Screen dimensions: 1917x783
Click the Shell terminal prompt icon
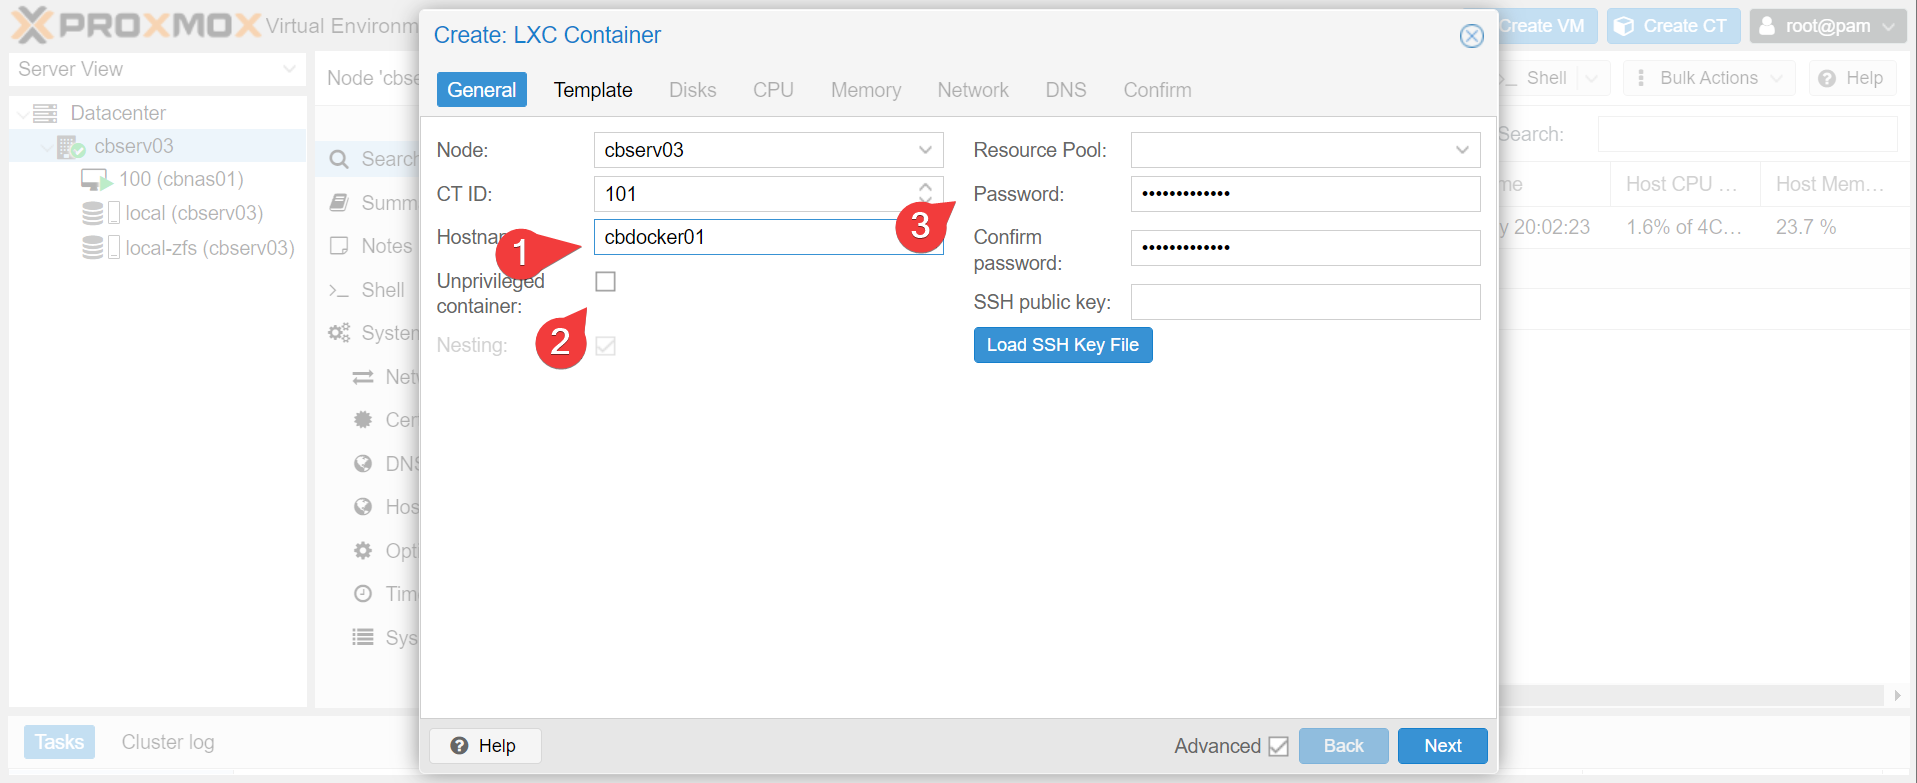click(x=340, y=290)
